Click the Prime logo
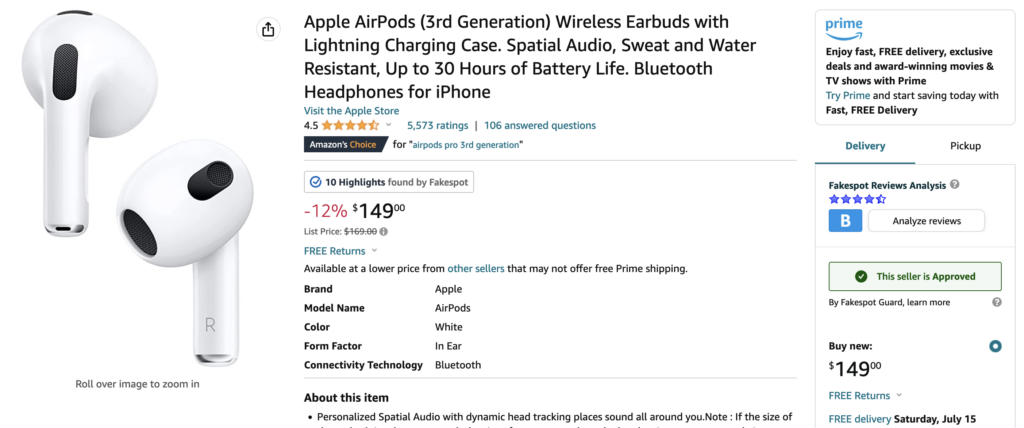Image resolution: width=1024 pixels, height=428 pixels. point(844,29)
